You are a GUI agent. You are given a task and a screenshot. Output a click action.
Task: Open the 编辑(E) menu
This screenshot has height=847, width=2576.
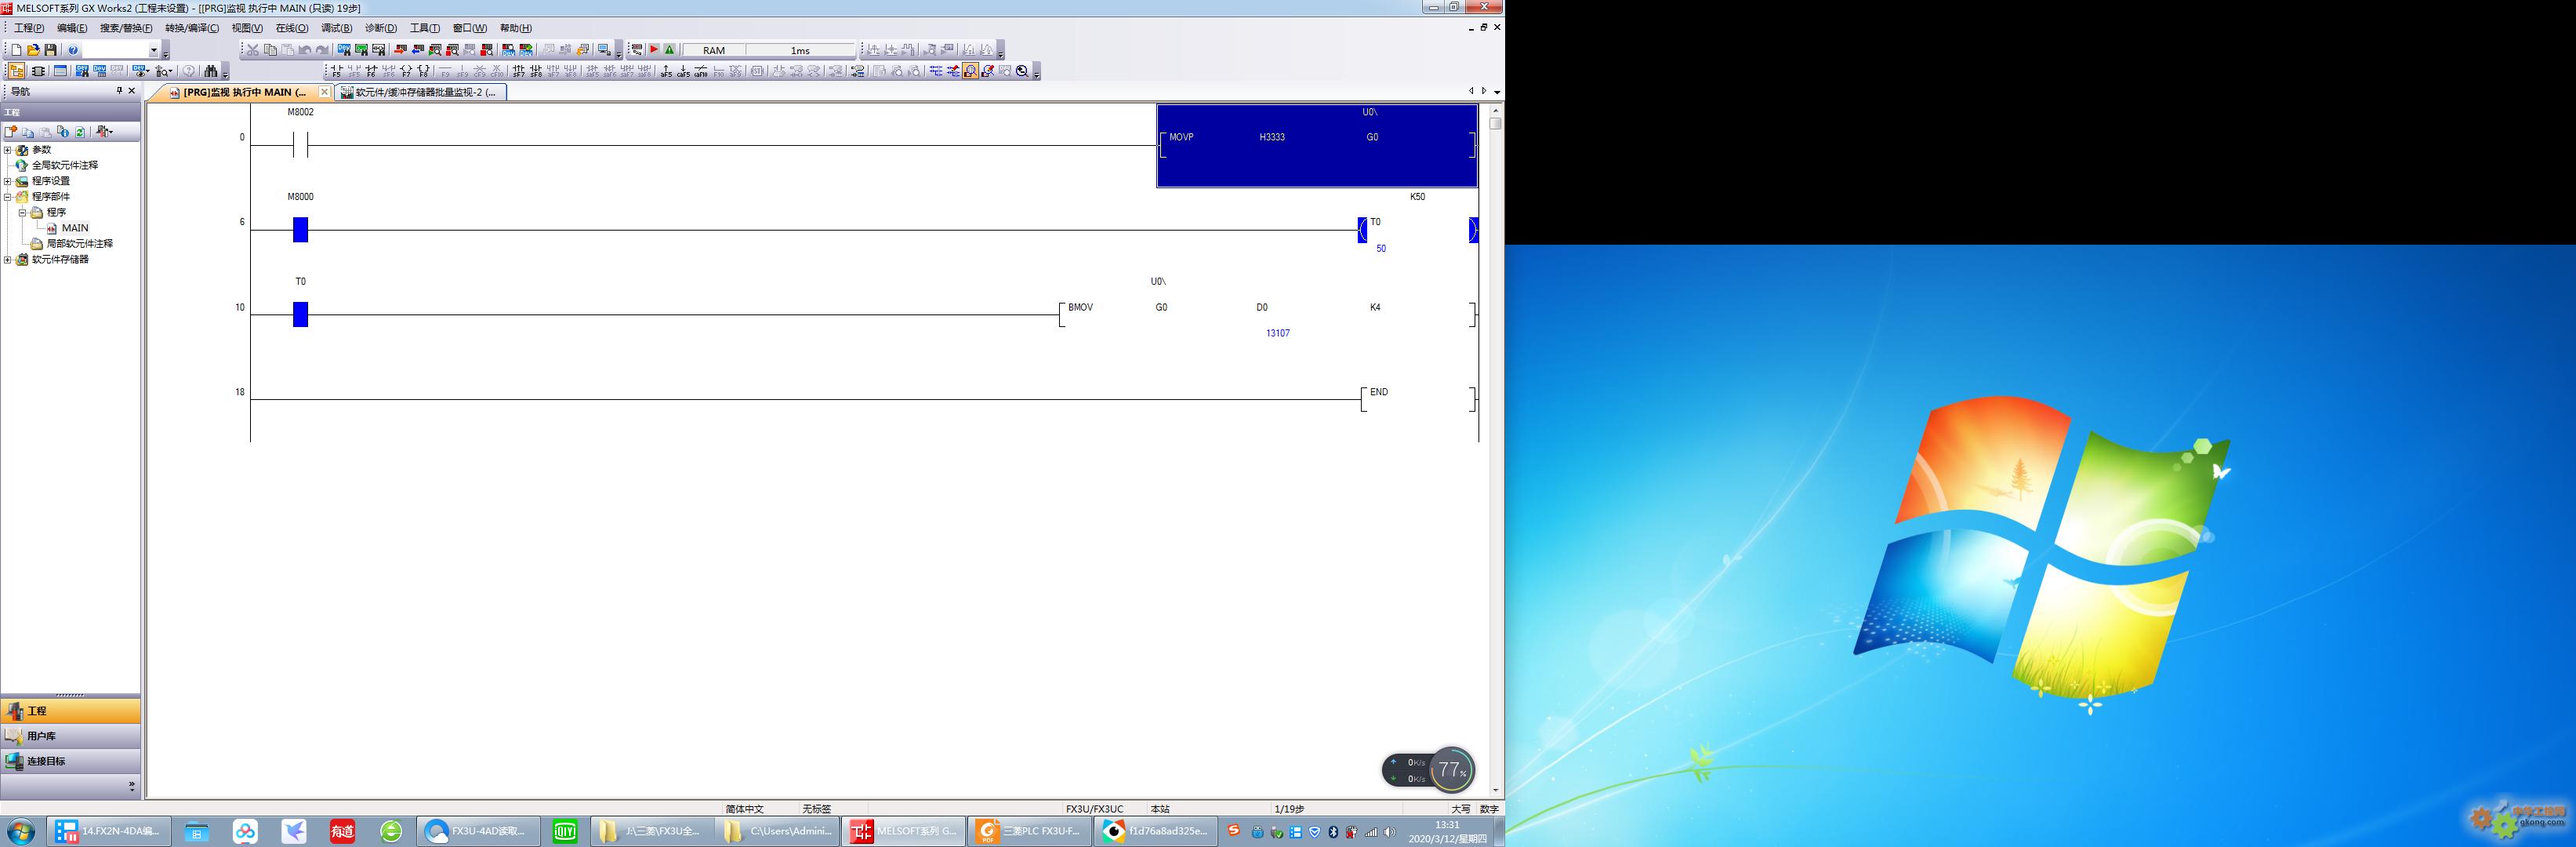pos(72,28)
